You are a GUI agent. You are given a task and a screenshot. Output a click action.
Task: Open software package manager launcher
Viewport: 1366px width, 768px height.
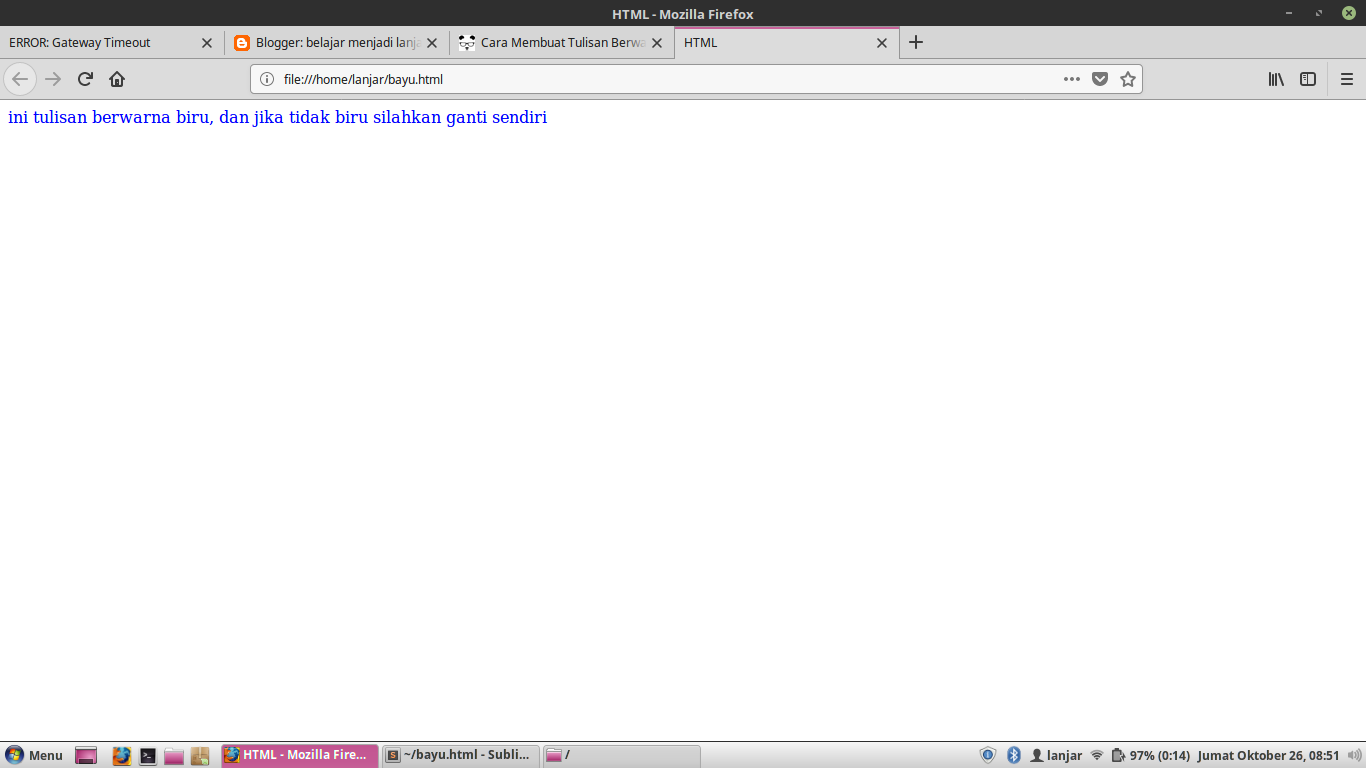point(200,755)
